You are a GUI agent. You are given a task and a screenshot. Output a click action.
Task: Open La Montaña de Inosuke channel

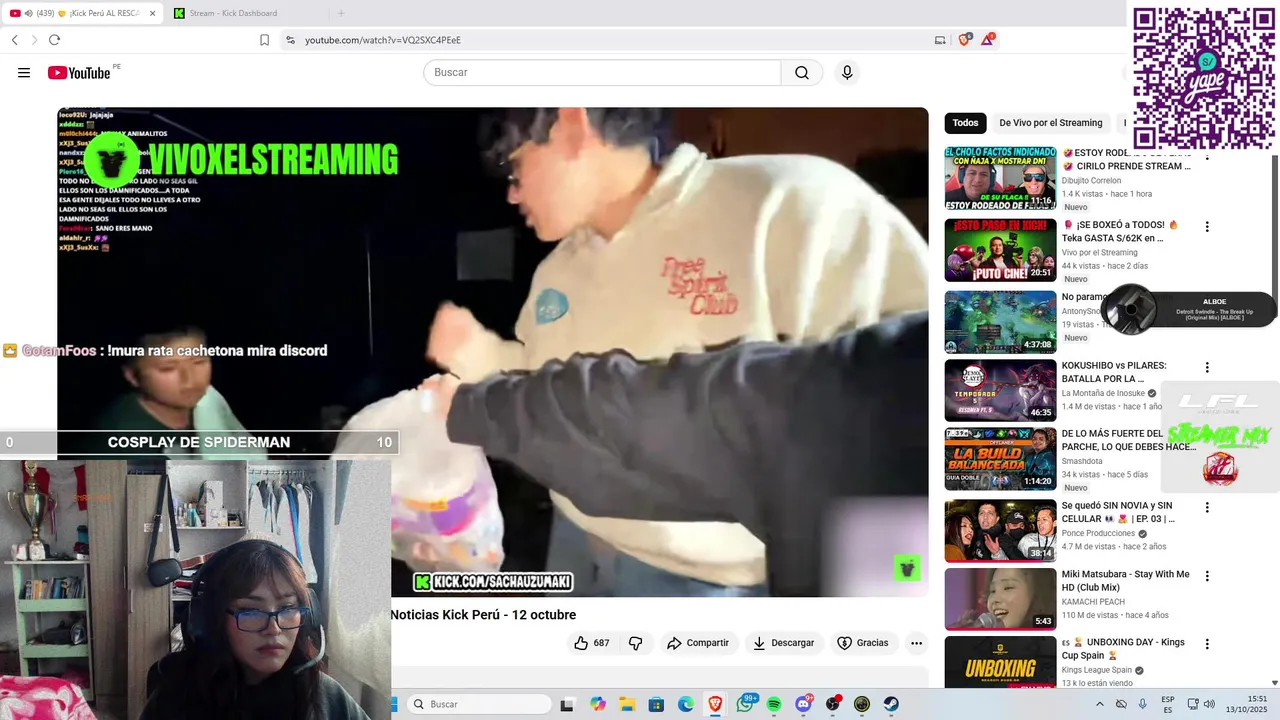[x=1104, y=393]
